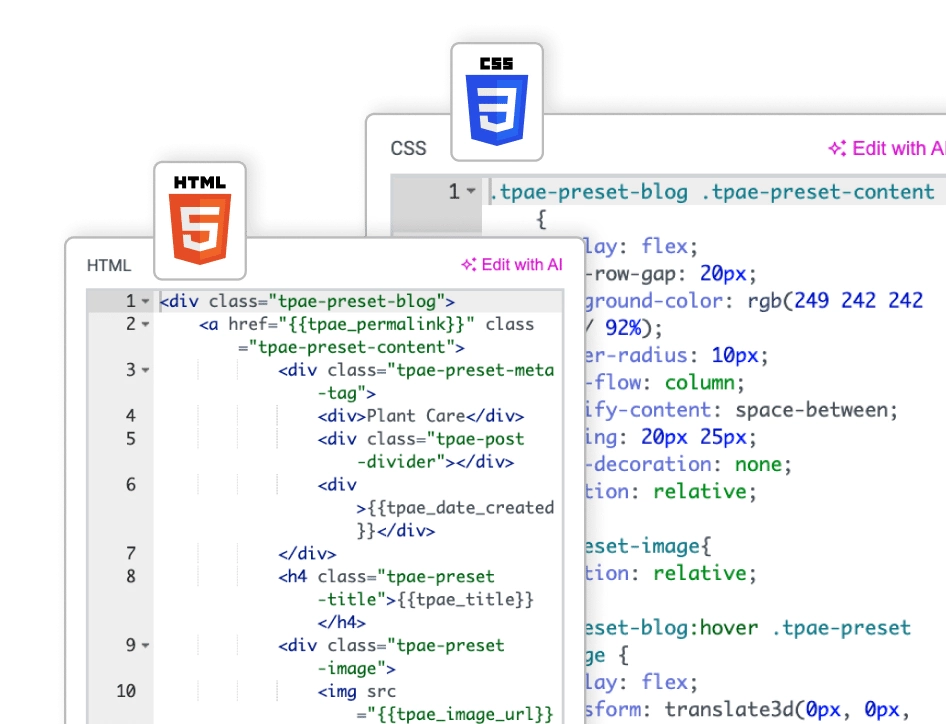
Task: Click the CSS panel title label
Action: click(x=408, y=149)
